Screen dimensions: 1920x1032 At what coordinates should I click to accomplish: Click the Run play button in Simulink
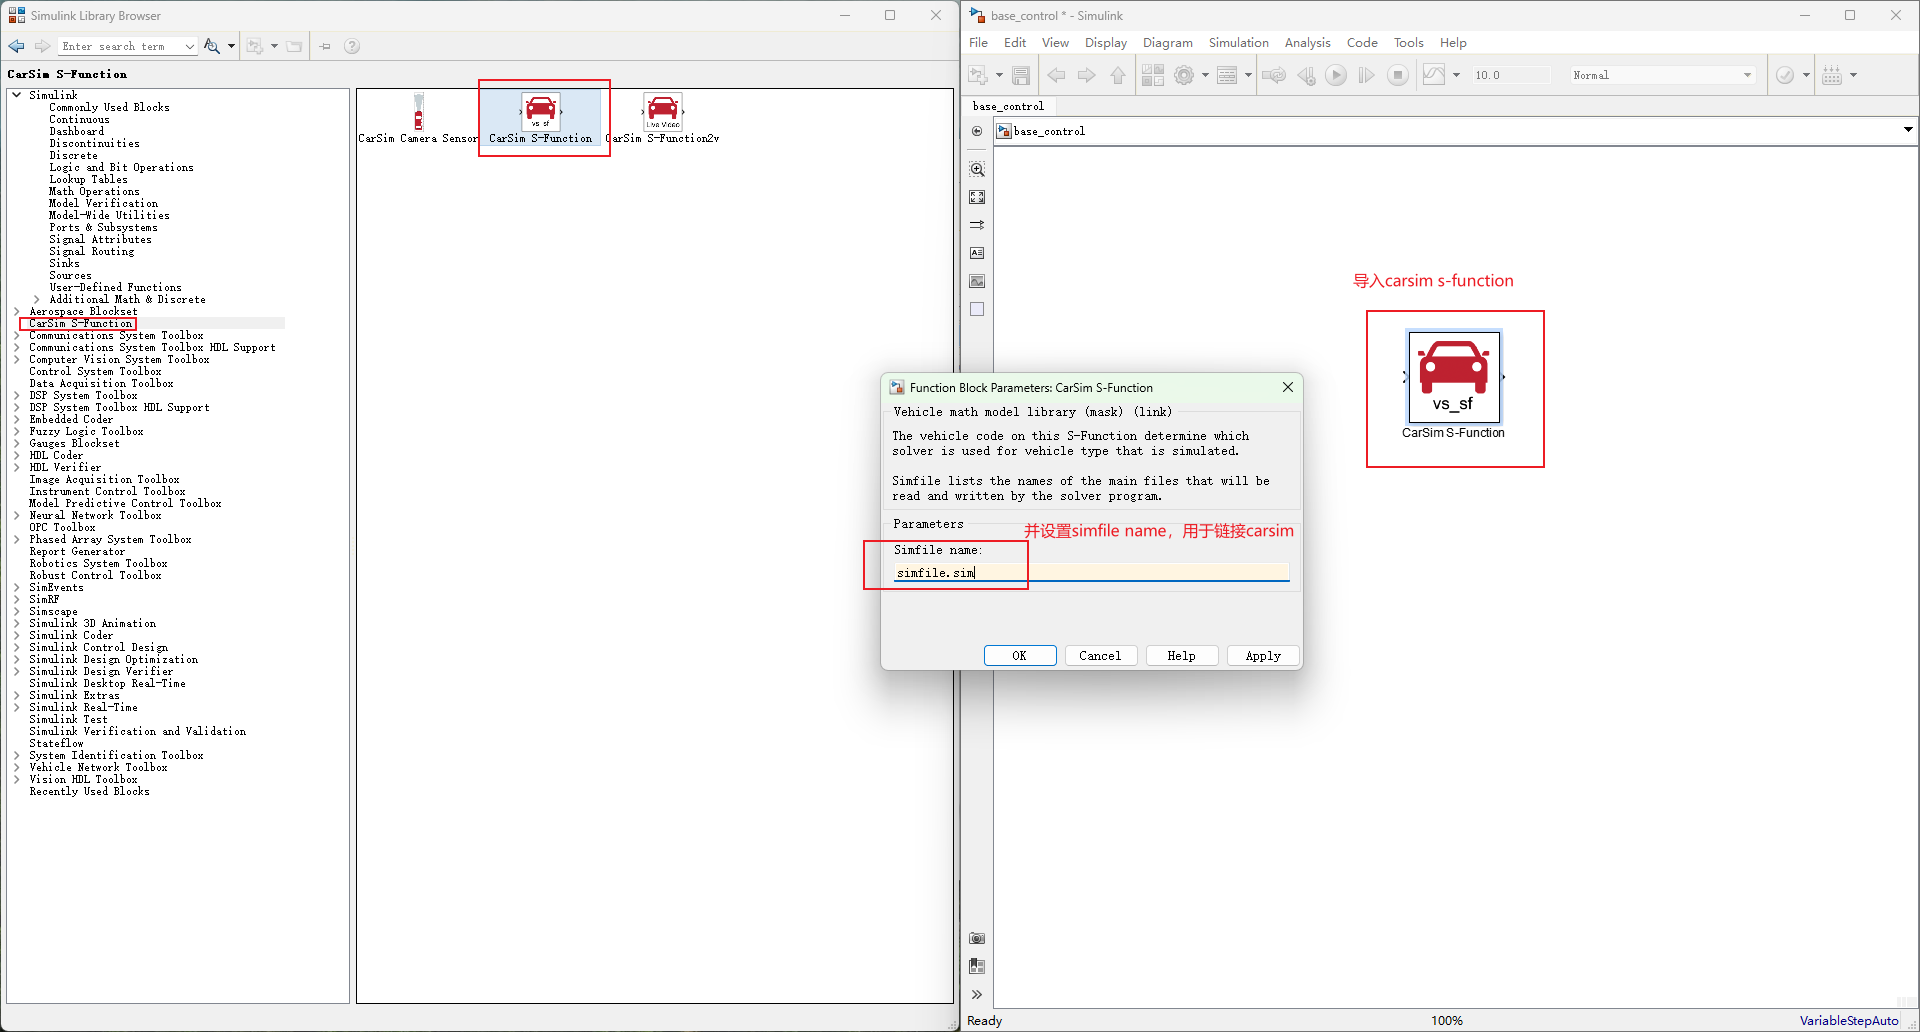click(x=1336, y=75)
